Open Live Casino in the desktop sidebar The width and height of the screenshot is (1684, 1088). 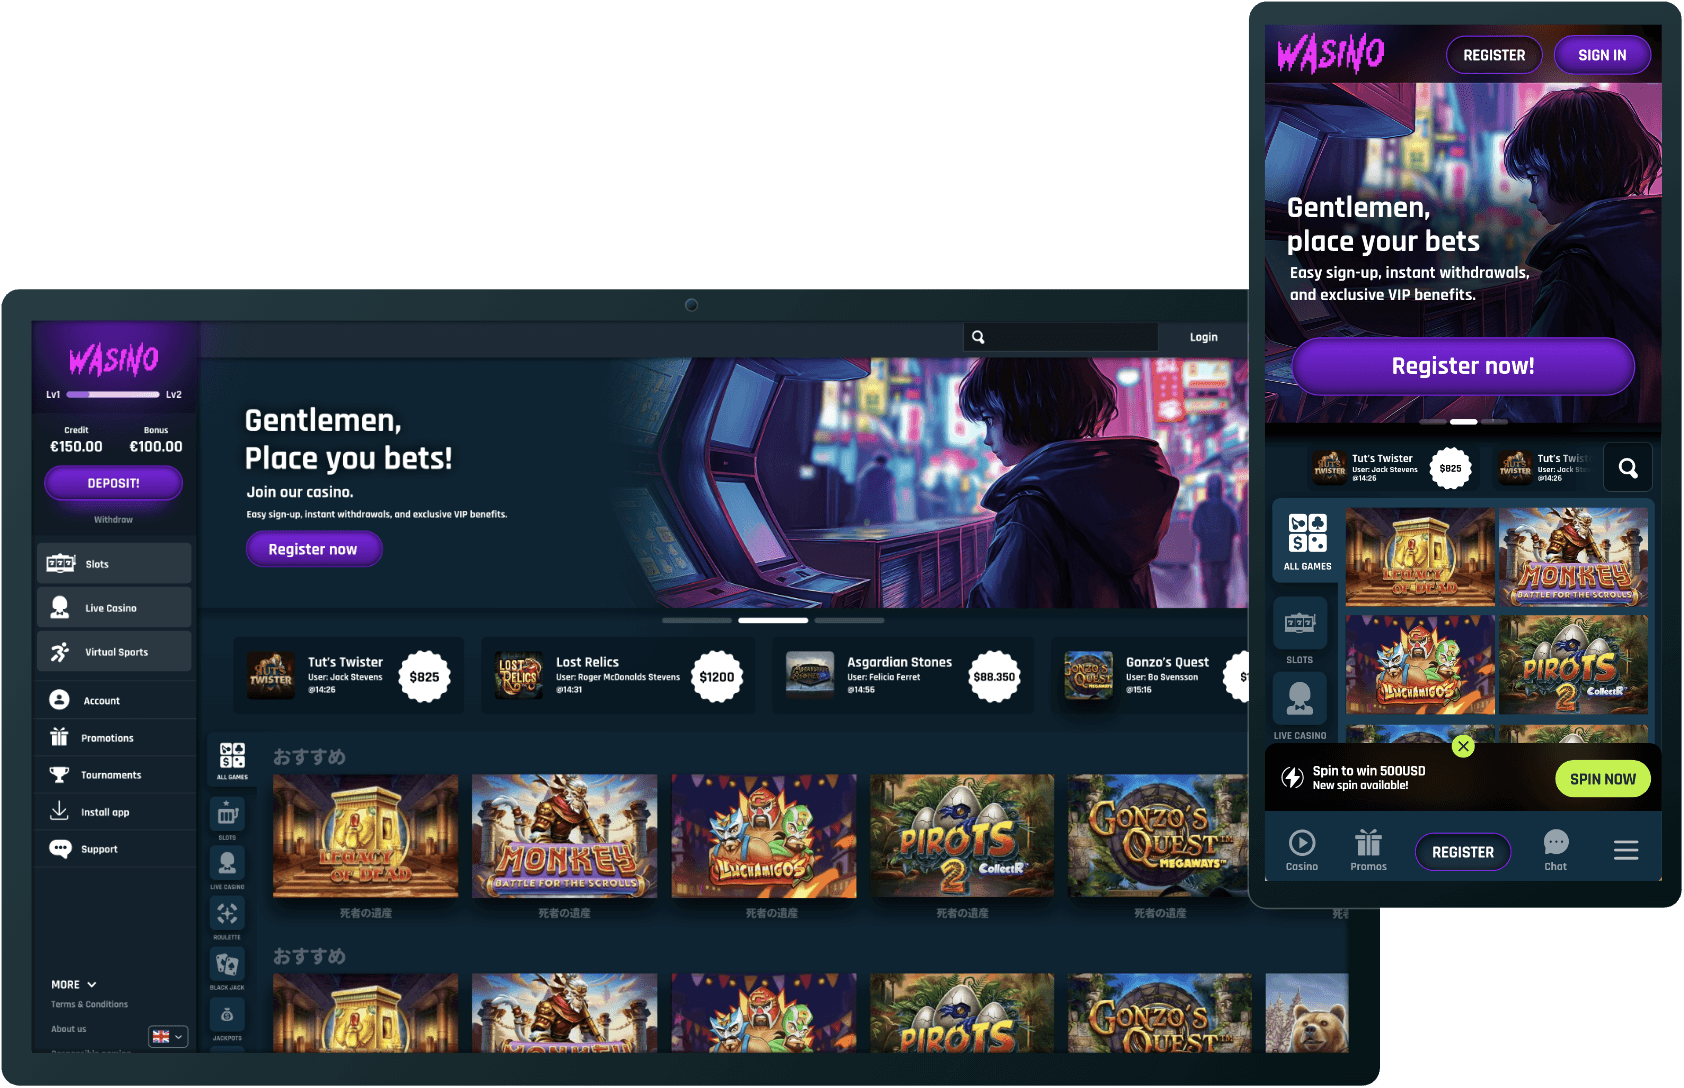[x=113, y=608]
